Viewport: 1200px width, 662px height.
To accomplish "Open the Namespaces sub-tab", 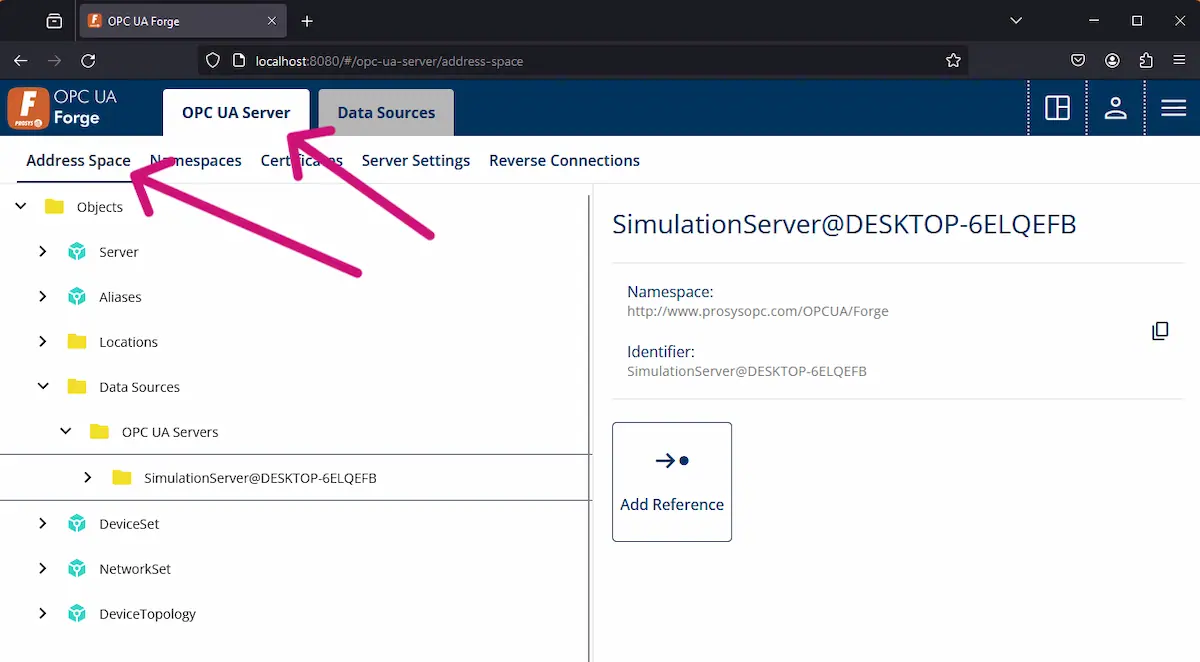I will pos(195,161).
